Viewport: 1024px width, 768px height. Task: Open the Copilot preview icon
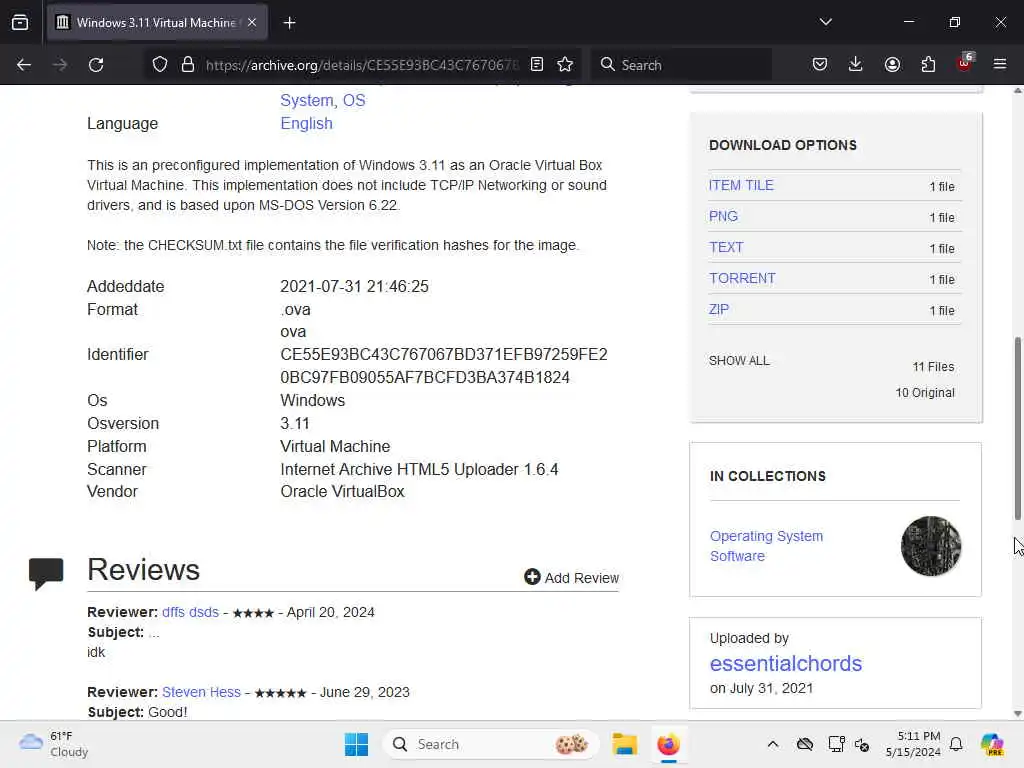(x=992, y=744)
